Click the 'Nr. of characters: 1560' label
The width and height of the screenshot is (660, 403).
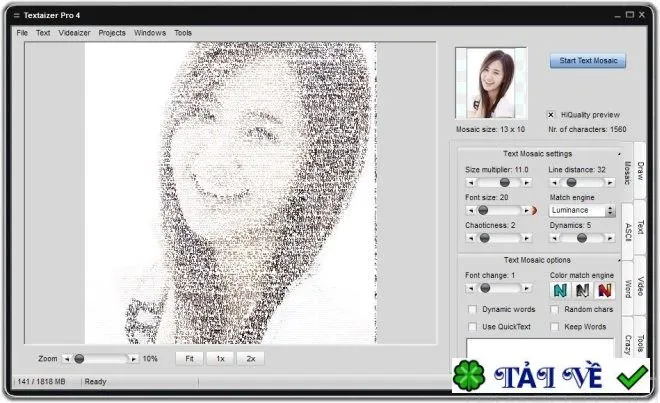587,129
